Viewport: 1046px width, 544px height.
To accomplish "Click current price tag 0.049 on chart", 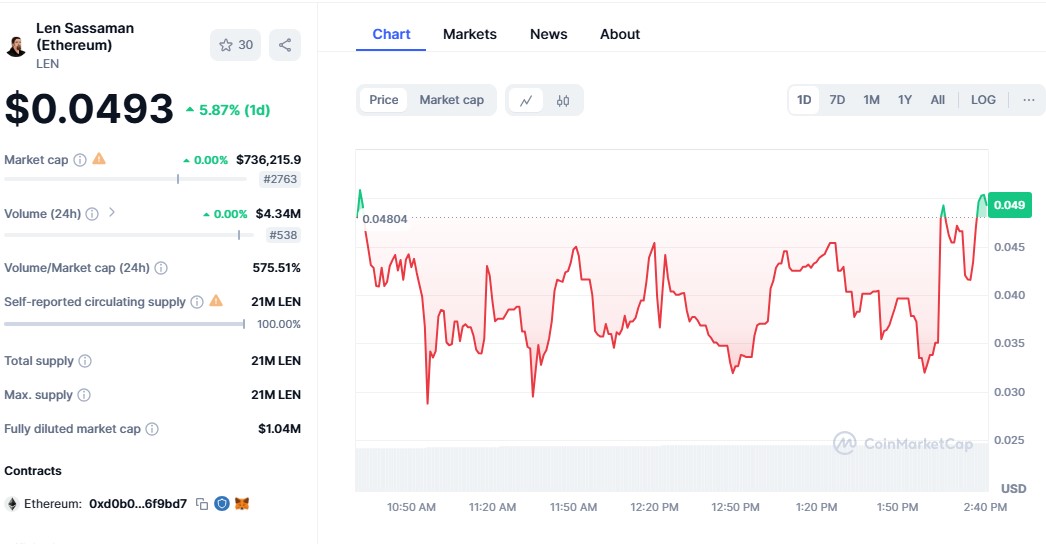I will coord(1009,205).
